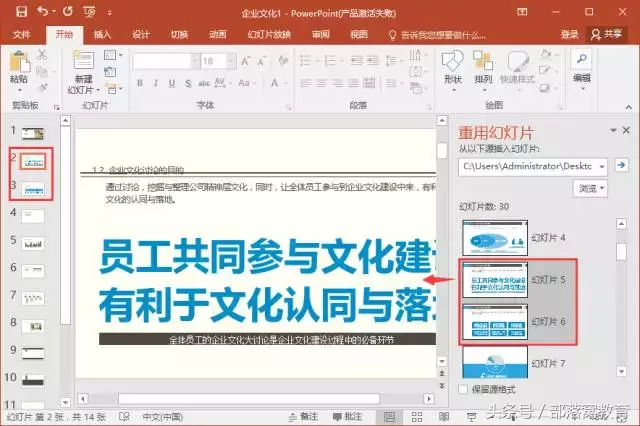Select slide 5 thumbnail in the slide panel
Viewport: 640px width, 426px height.
coord(33,244)
